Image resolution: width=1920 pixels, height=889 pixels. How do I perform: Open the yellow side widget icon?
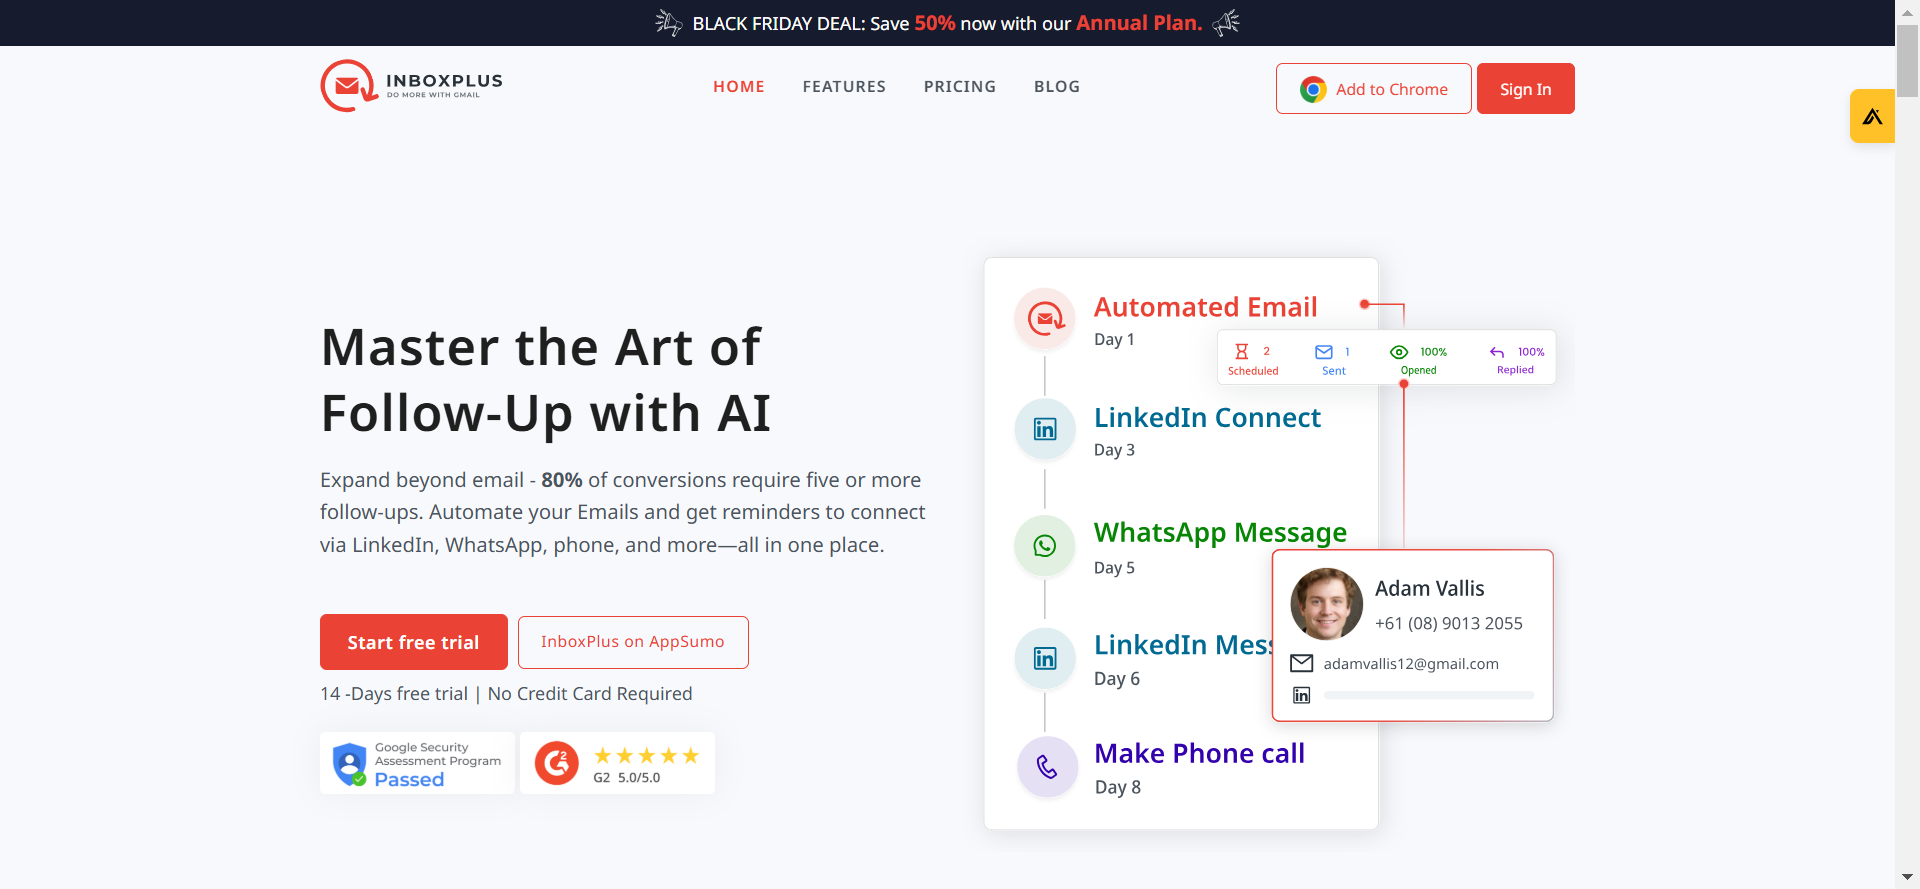click(x=1872, y=116)
